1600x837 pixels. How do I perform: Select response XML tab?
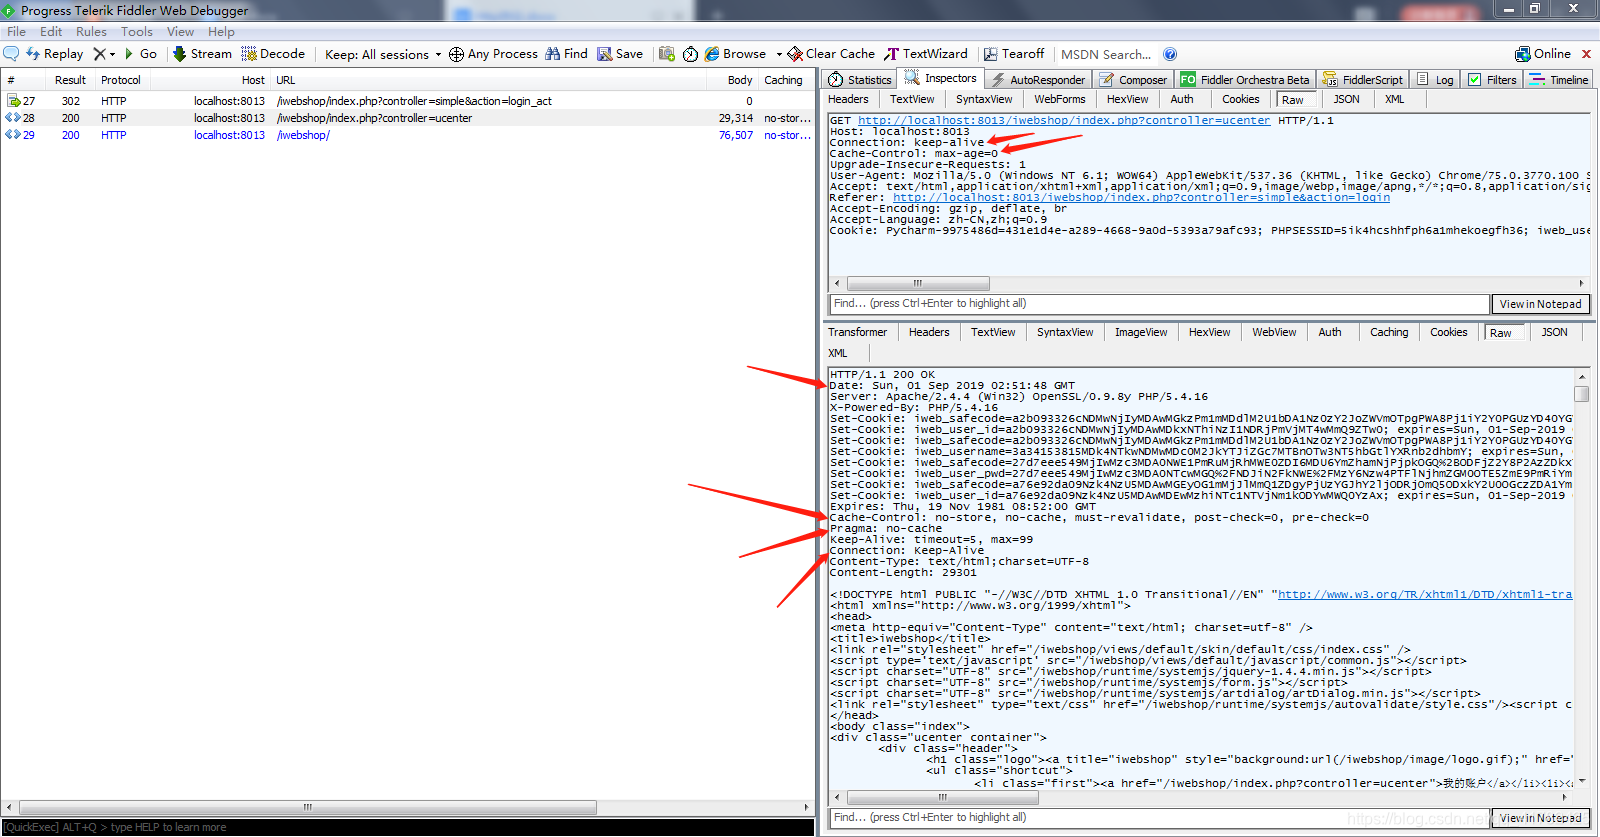point(837,353)
